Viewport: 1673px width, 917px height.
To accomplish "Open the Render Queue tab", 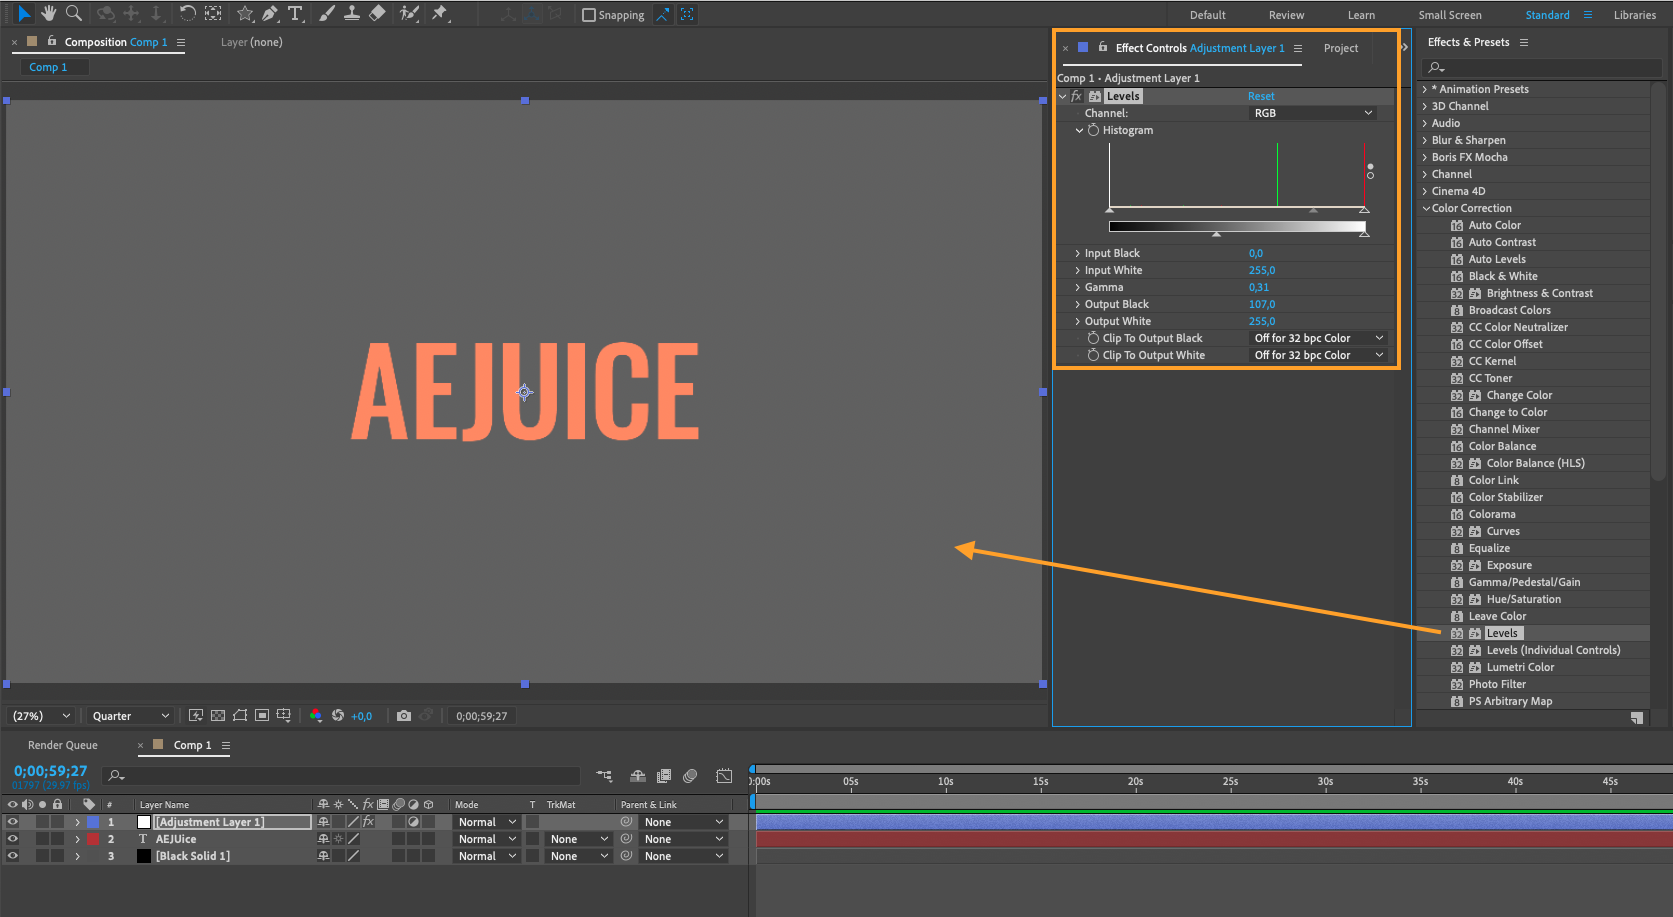I will 63,745.
